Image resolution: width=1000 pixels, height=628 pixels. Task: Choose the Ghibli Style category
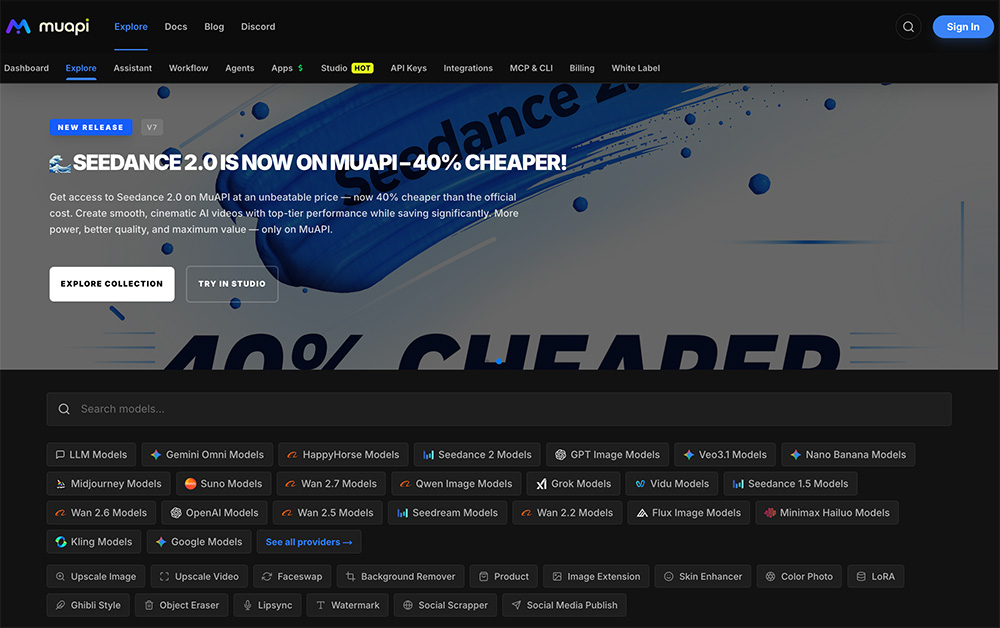[x=88, y=605]
